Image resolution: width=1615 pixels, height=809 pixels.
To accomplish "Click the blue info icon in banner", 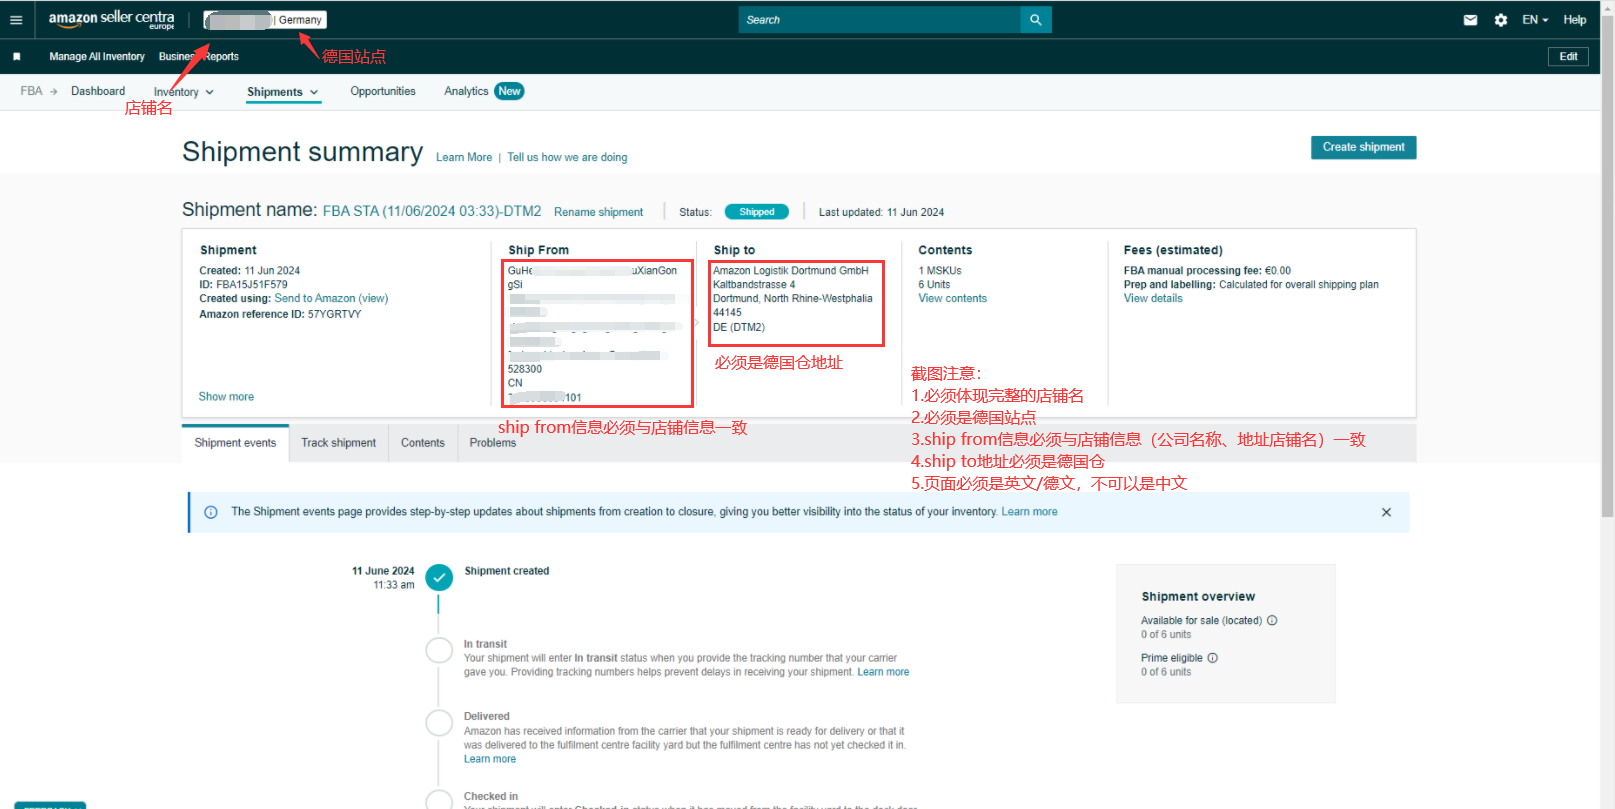I will [x=211, y=512].
